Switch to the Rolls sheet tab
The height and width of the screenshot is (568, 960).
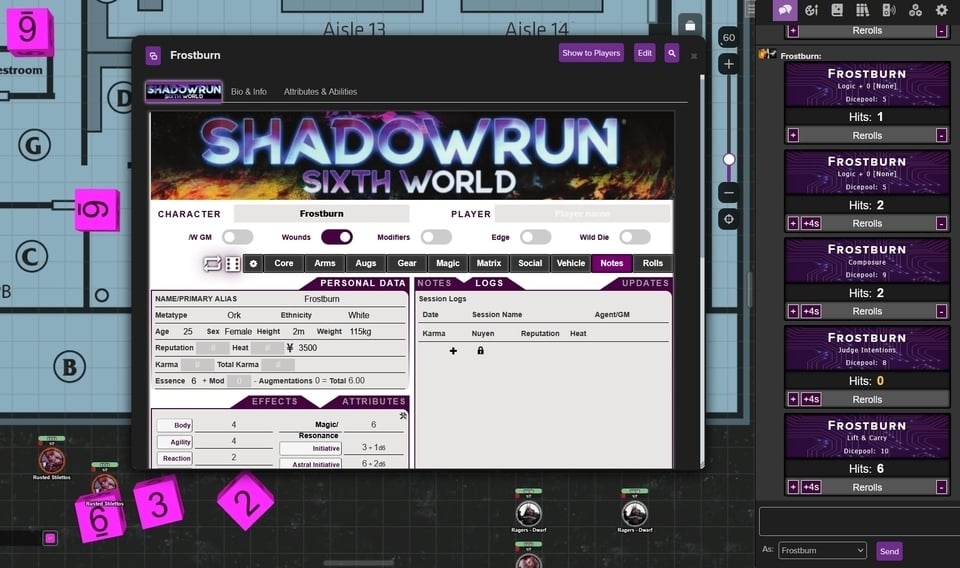653,263
